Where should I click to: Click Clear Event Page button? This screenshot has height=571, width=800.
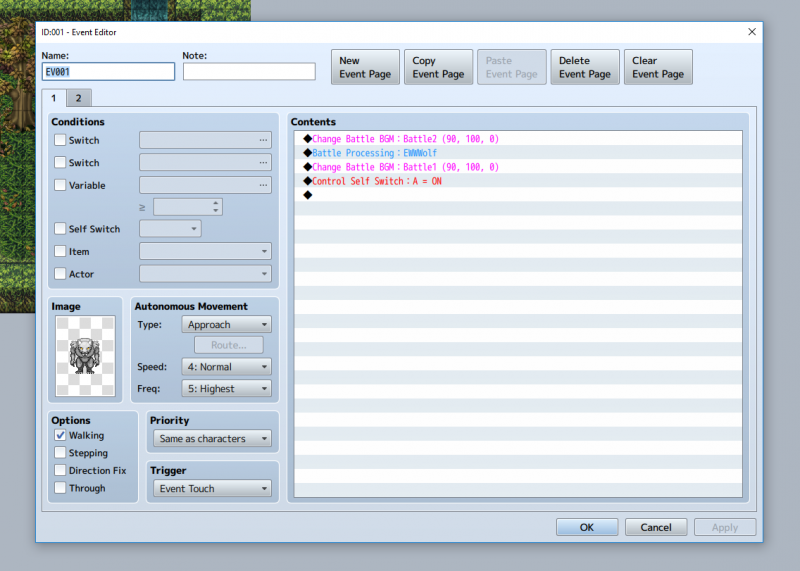pyautogui.click(x=658, y=67)
